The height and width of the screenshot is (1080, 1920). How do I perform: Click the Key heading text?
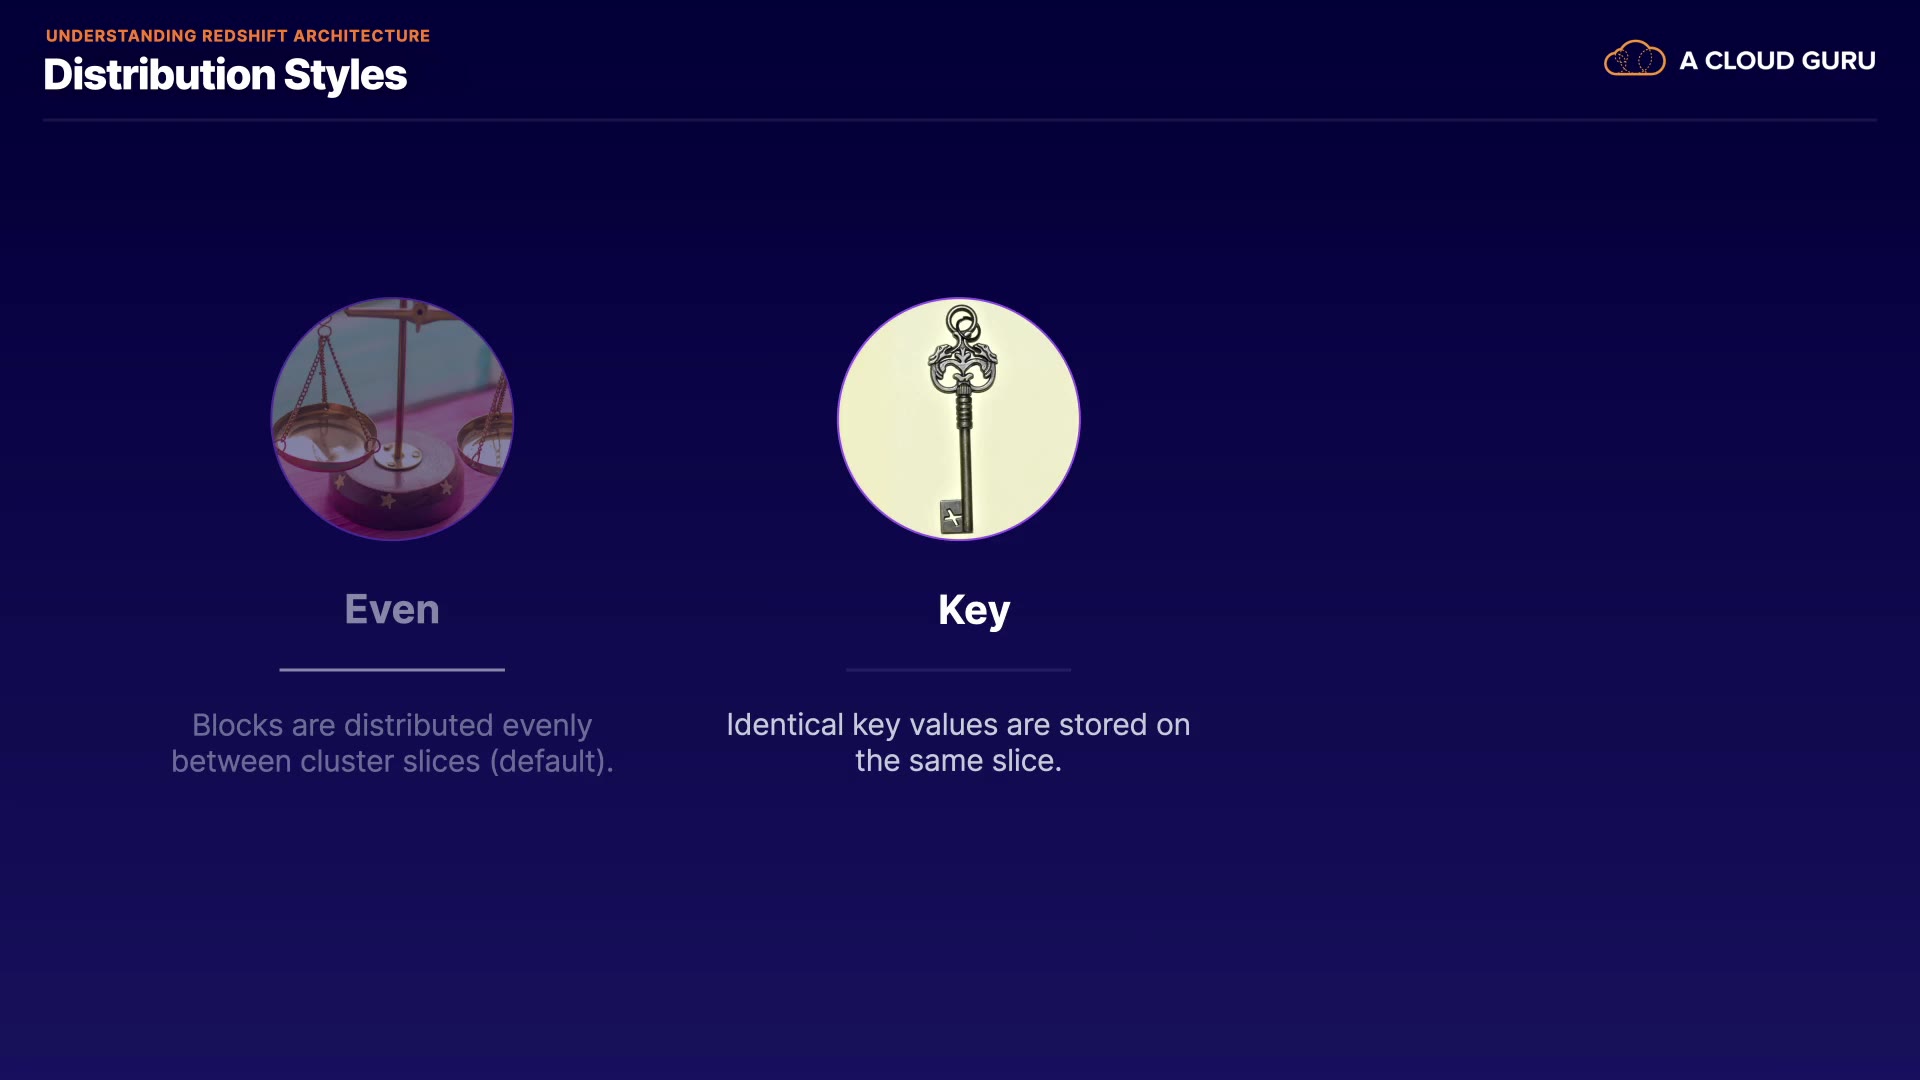click(974, 611)
